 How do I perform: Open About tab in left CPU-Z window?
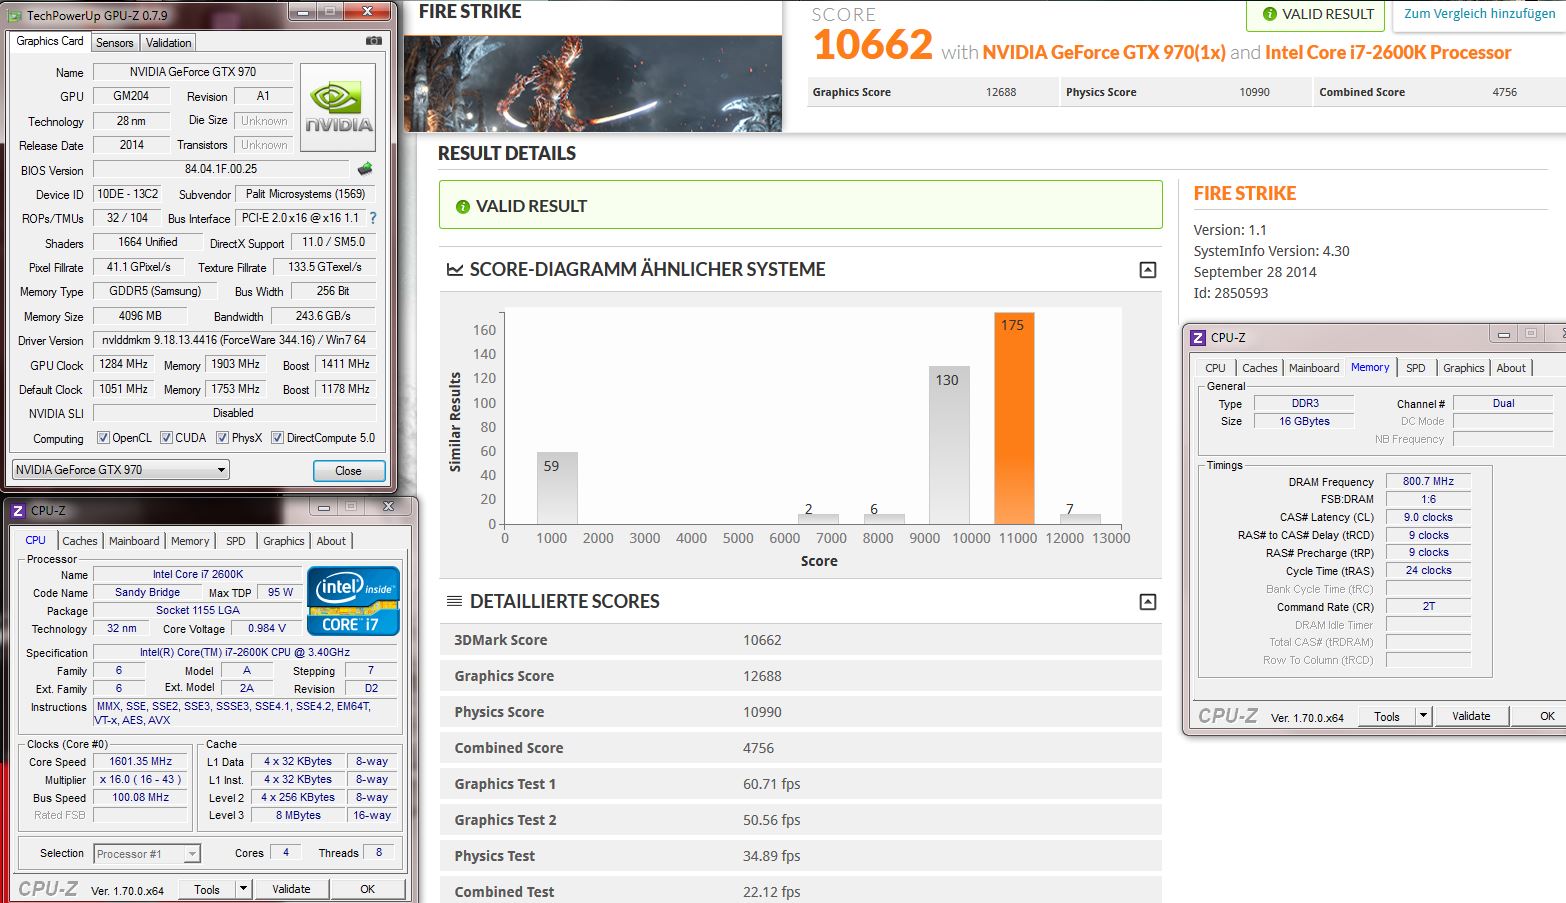[x=331, y=541]
